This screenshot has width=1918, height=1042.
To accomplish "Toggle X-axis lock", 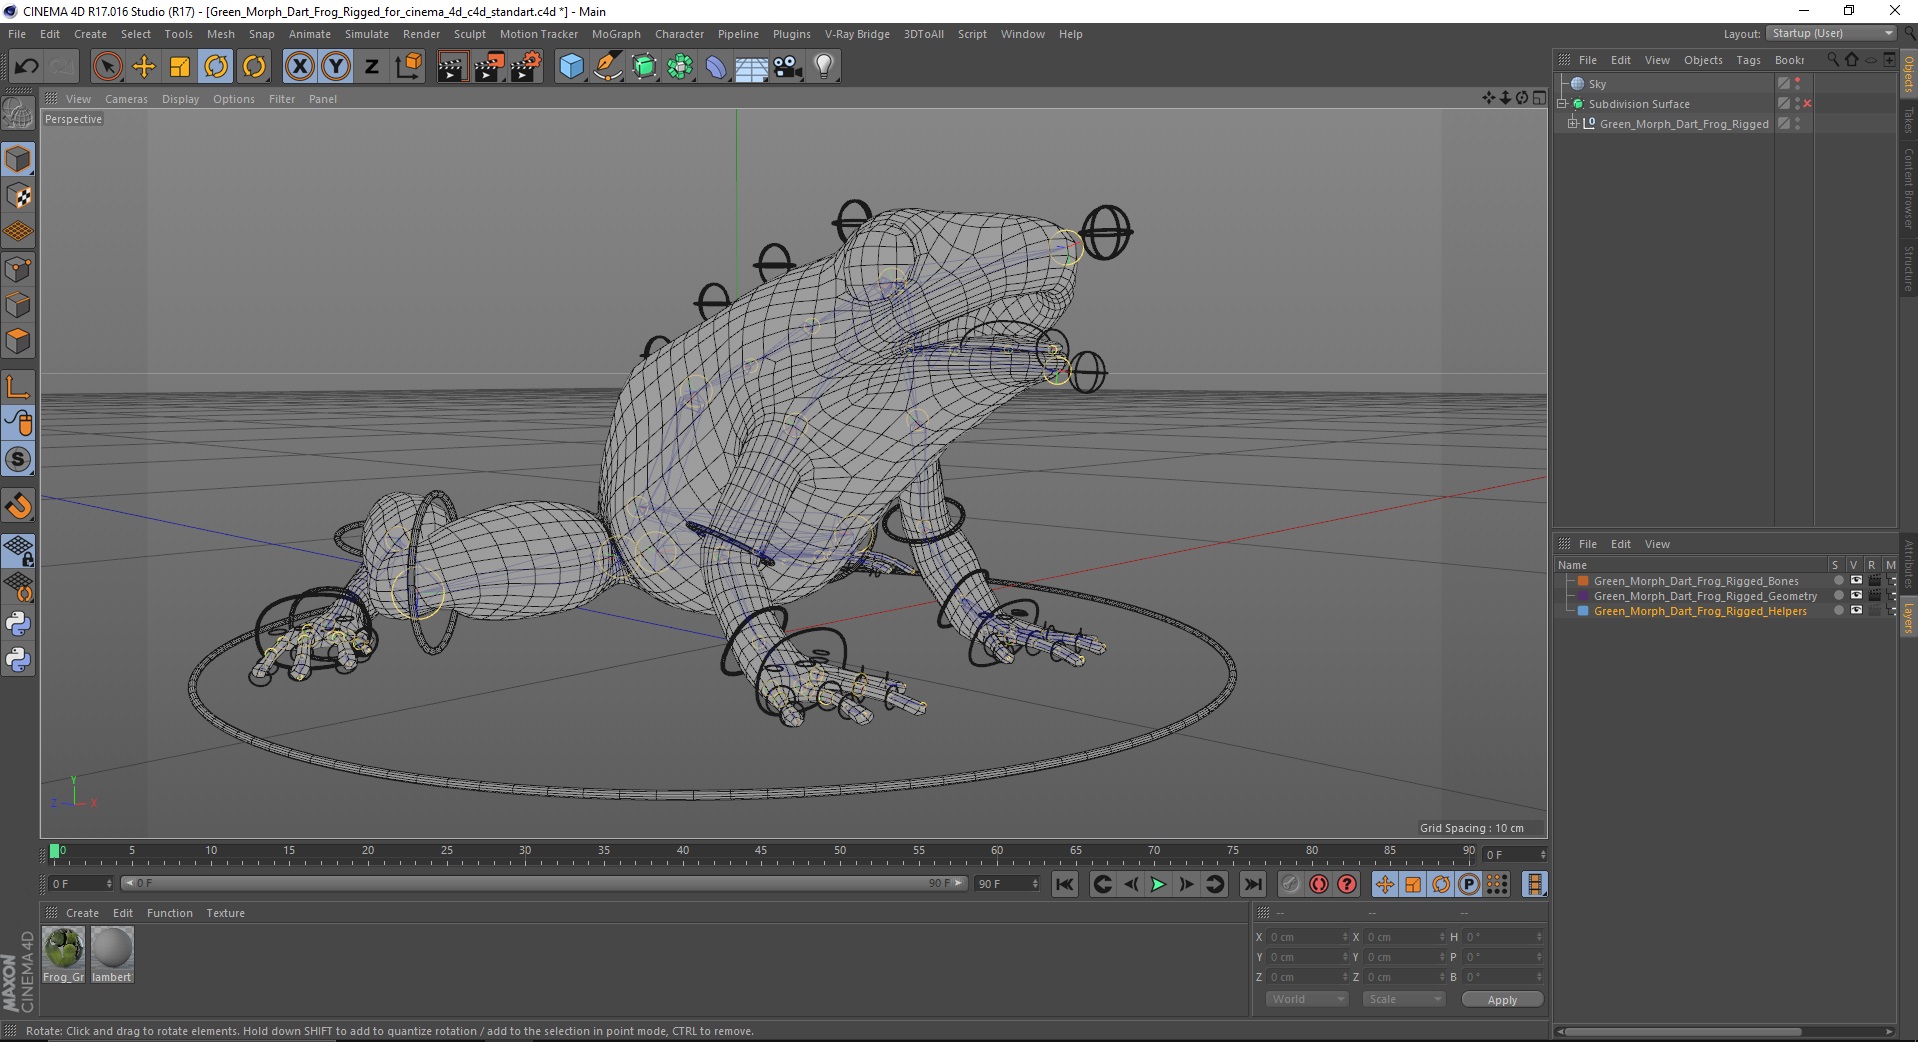I will click(x=299, y=67).
